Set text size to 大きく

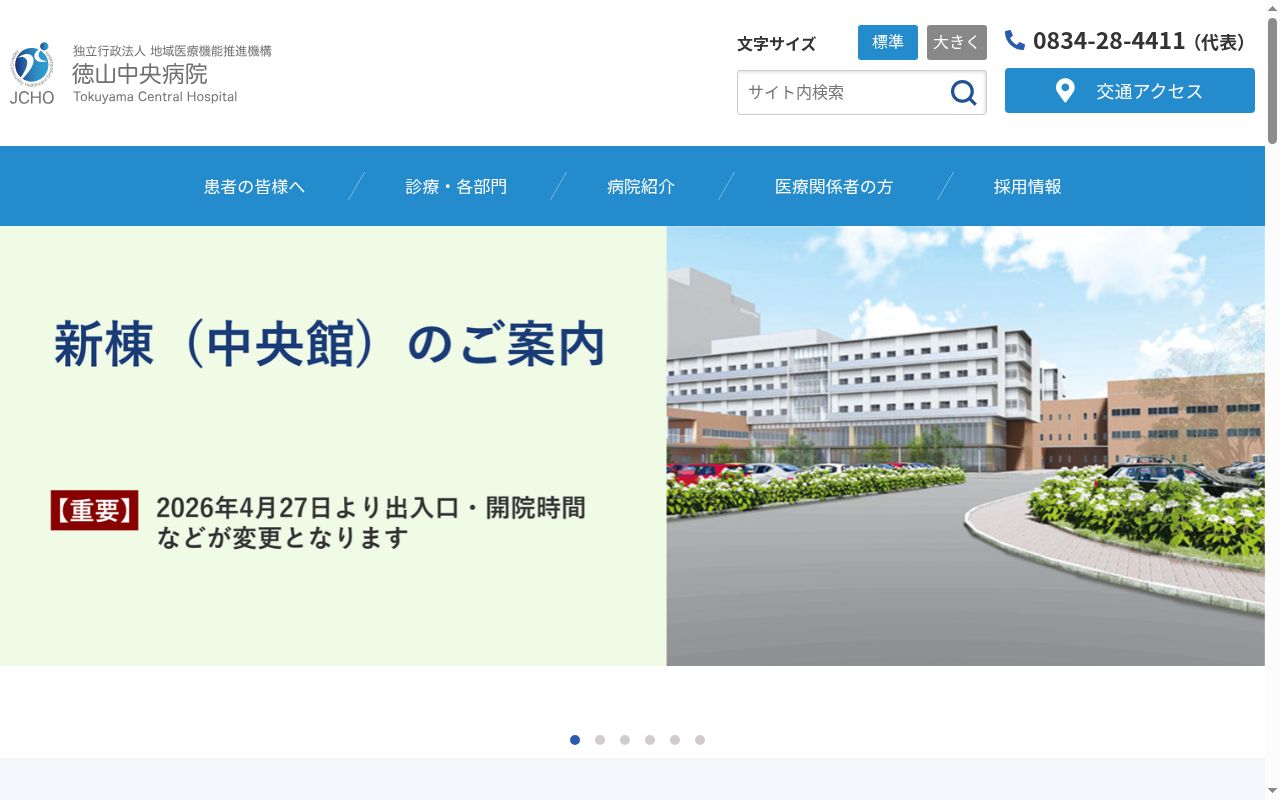pos(957,42)
